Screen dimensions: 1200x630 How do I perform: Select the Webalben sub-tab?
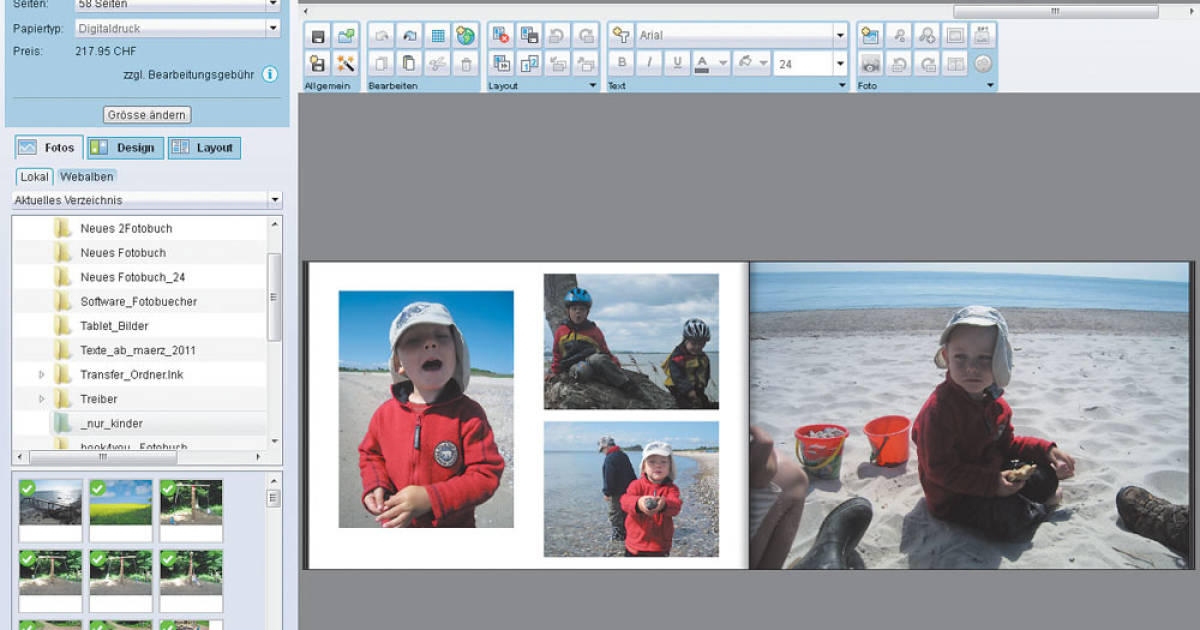pos(87,177)
